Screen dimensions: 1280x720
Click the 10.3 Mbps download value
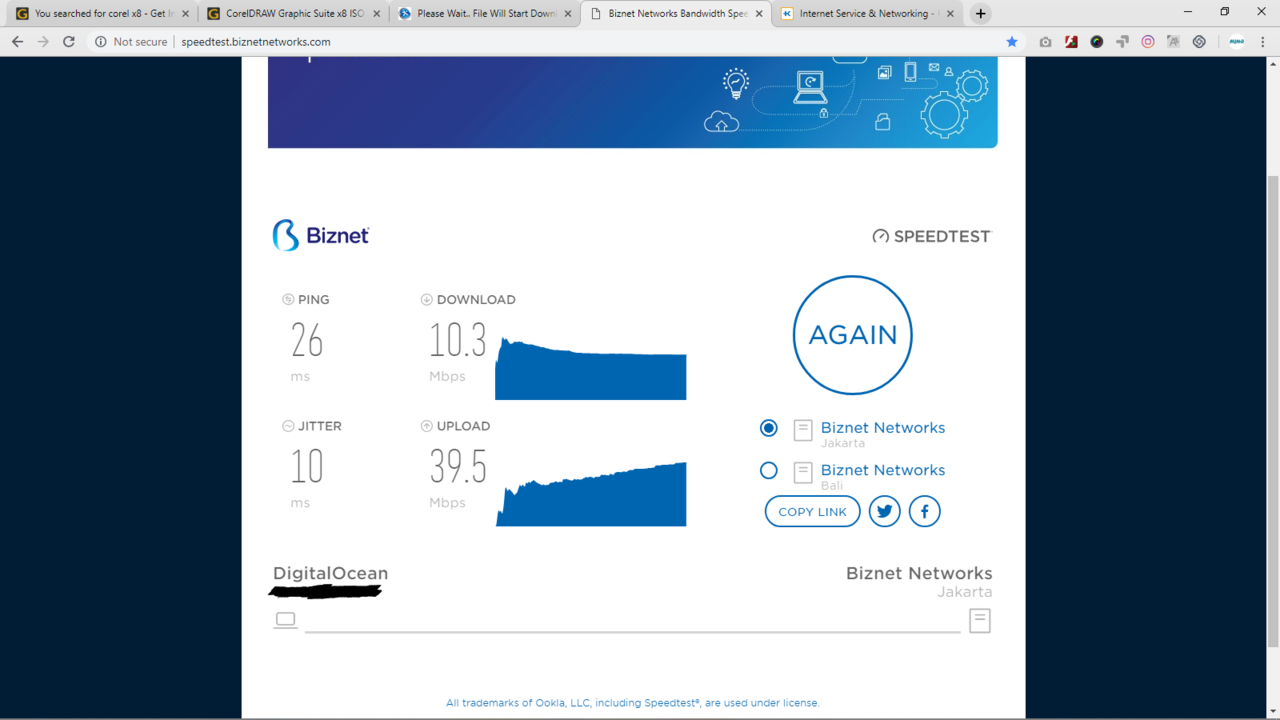pos(458,341)
